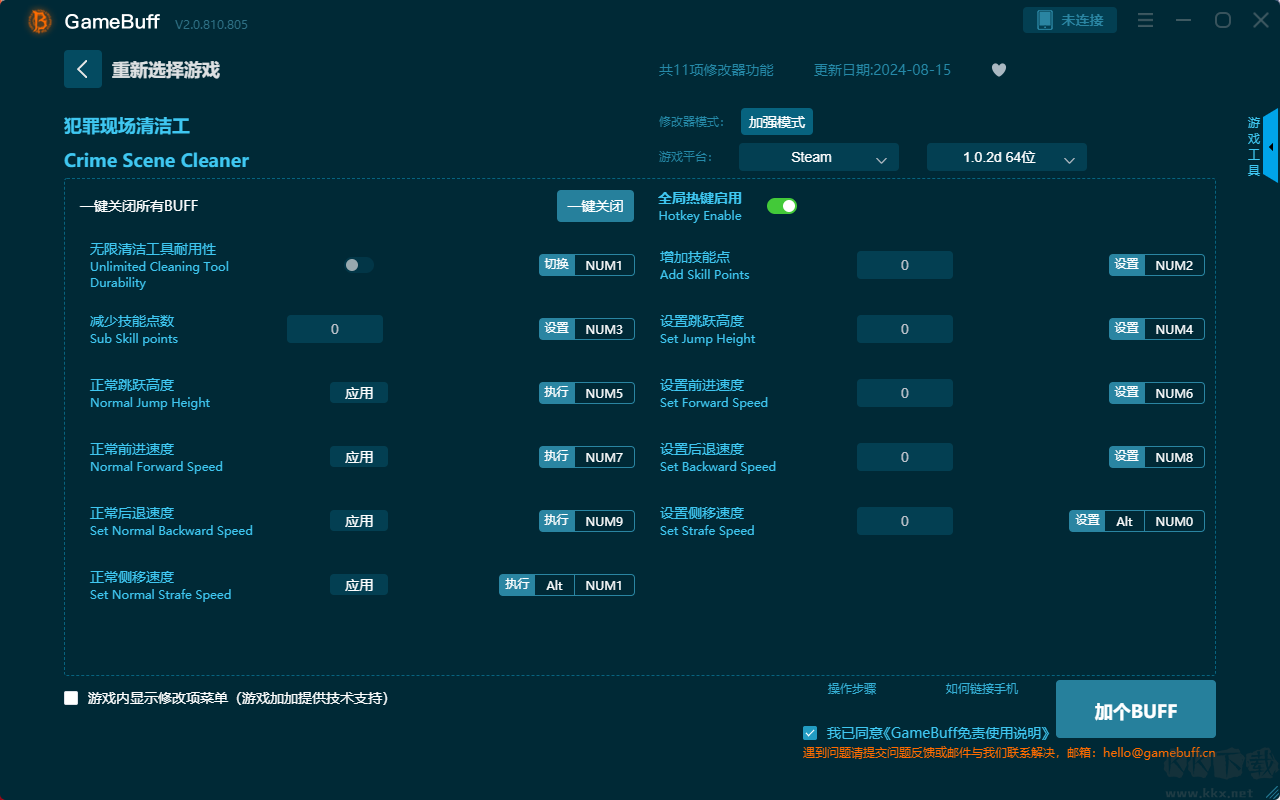Click the 设置 Alt NUM0 hotkey button
1280x800 pixels.
click(1137, 521)
